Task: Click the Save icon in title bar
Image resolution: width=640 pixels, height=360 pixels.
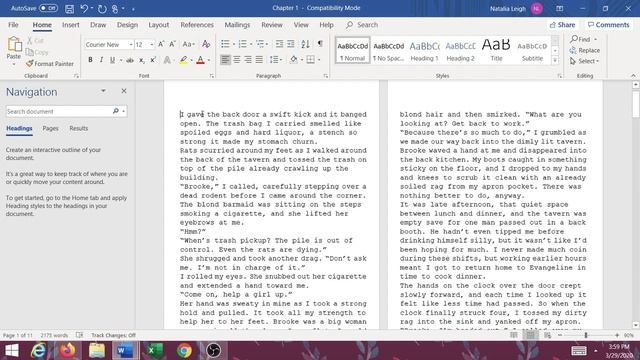Action: point(69,8)
